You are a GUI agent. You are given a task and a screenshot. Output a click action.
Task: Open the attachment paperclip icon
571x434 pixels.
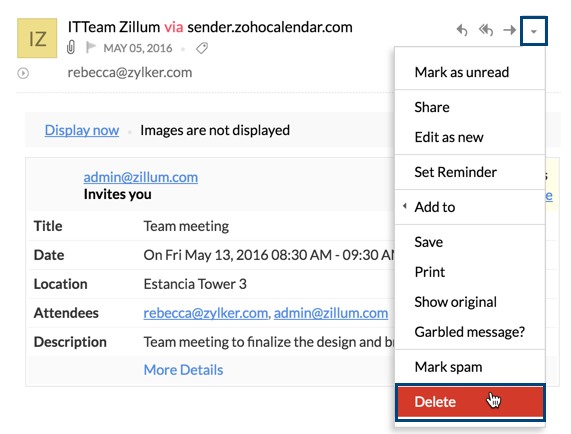(x=71, y=48)
